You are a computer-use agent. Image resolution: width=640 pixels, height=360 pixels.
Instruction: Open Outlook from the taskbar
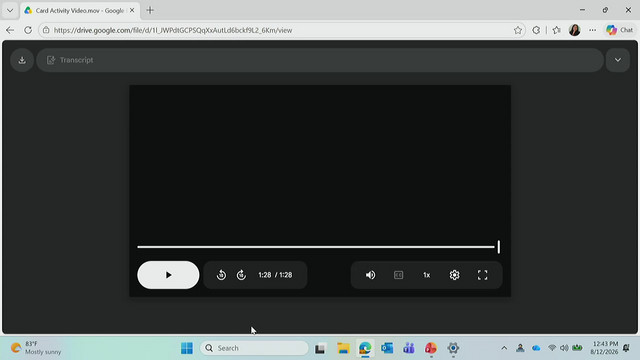(x=387, y=348)
